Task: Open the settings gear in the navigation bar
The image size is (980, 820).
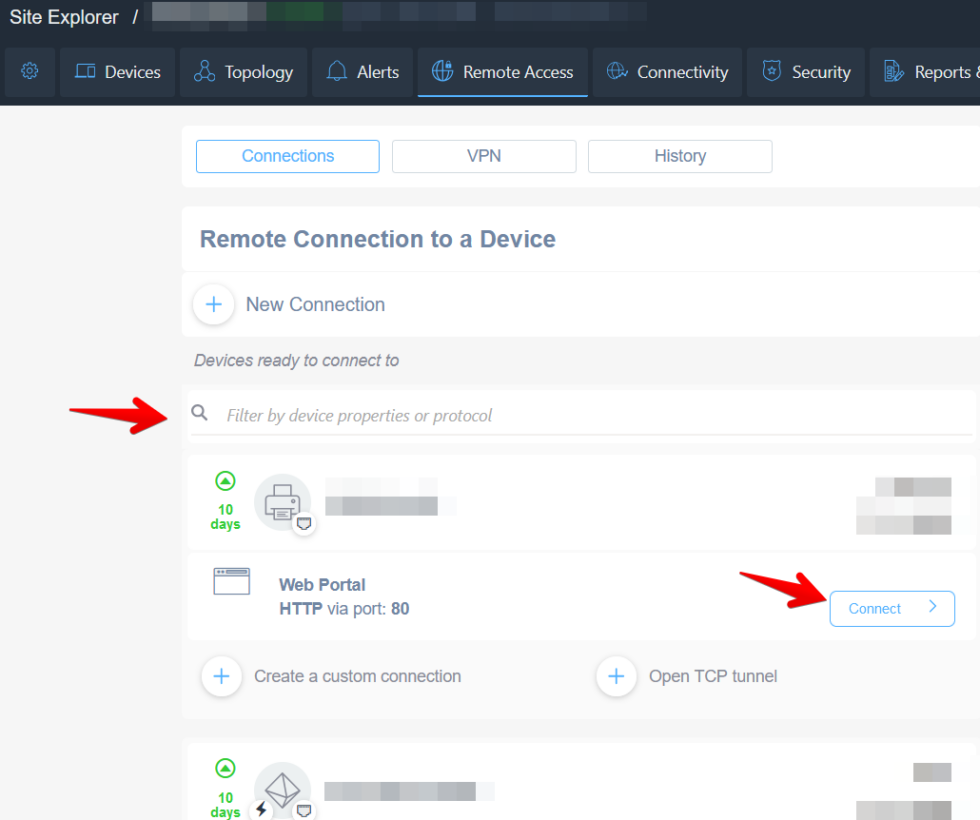Action: pos(29,71)
